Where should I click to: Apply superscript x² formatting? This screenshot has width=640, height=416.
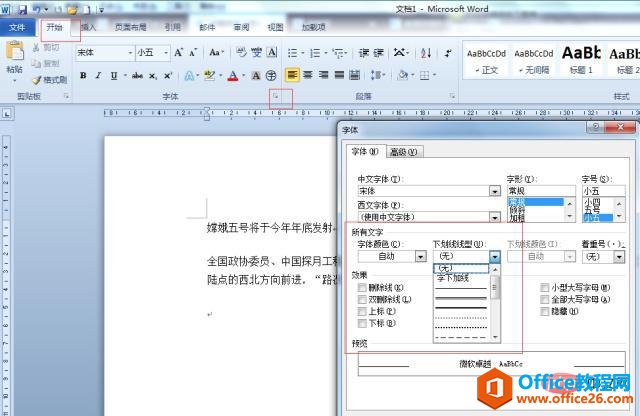coord(168,76)
